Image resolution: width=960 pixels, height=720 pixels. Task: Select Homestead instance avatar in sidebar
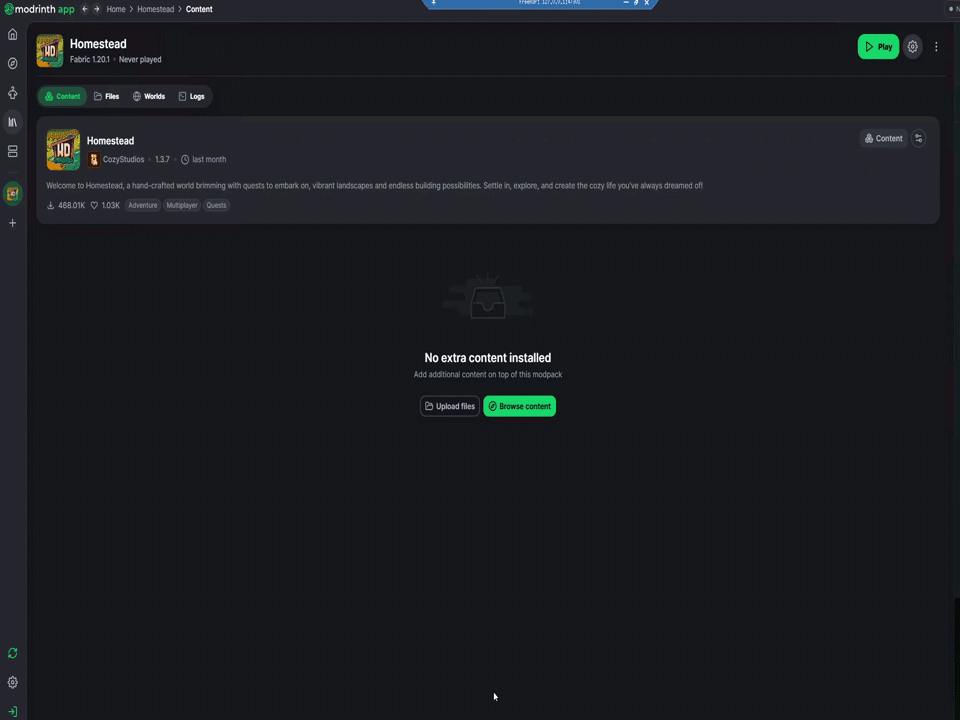[x=12, y=193]
